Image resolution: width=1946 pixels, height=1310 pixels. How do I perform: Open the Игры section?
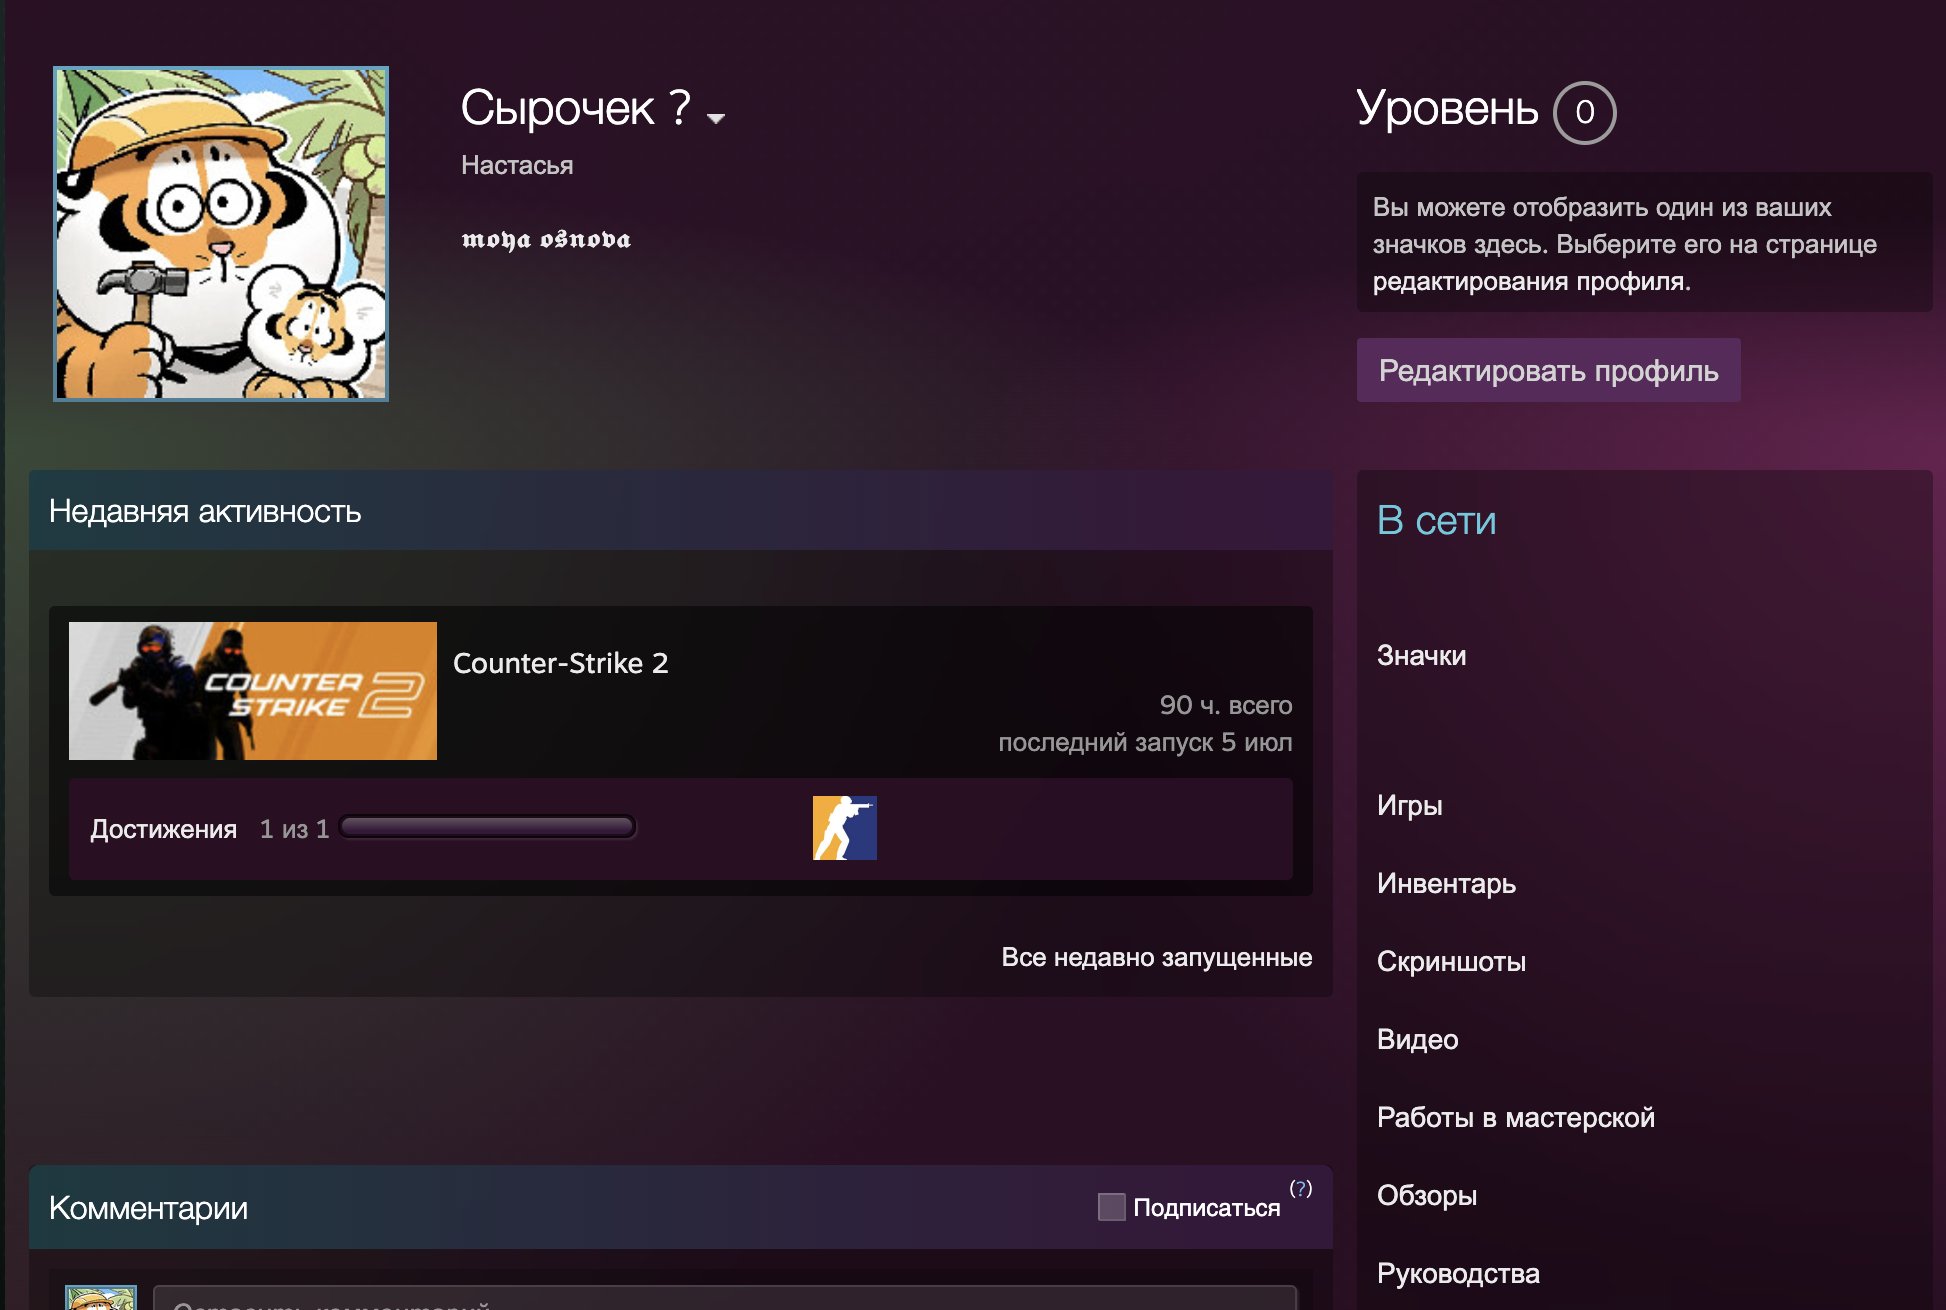coord(1409,805)
